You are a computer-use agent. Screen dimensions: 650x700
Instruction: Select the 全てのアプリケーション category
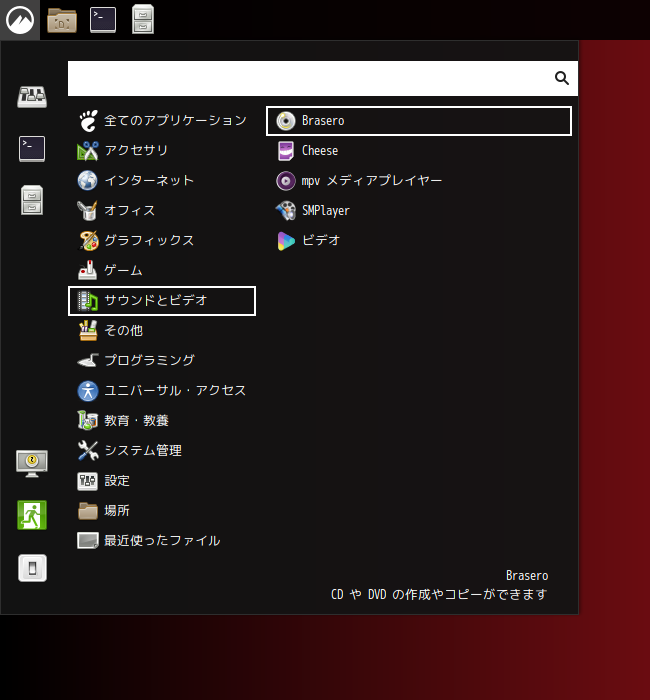pyautogui.click(x=162, y=121)
